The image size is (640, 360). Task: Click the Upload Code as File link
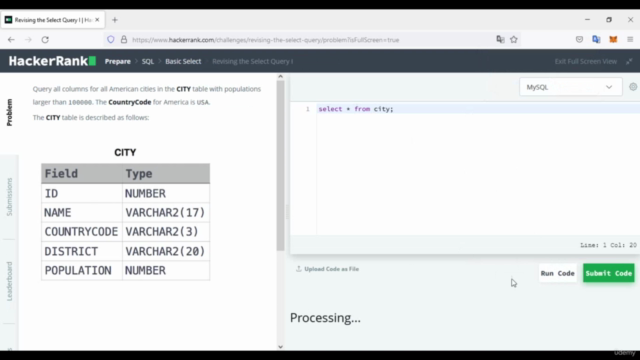pos(331,269)
